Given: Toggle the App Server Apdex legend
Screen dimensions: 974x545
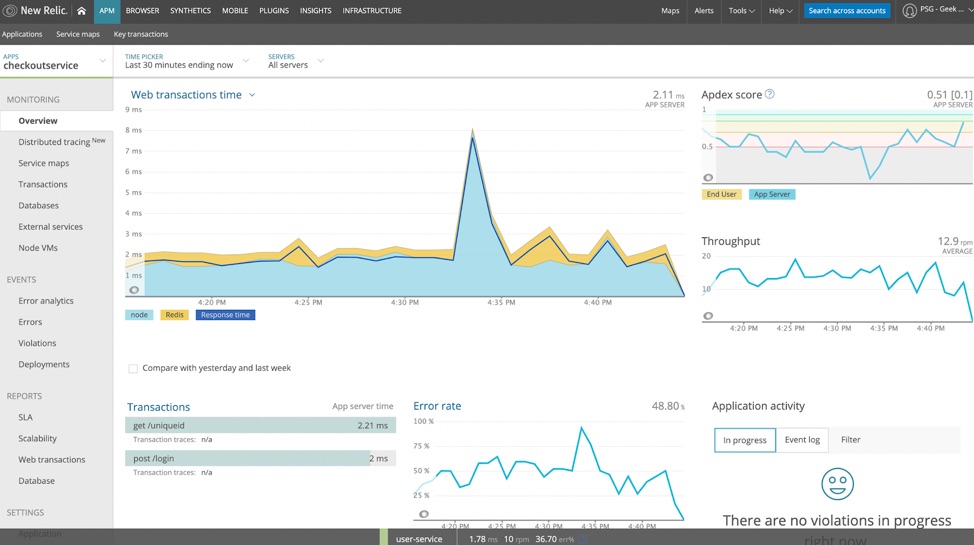Looking at the screenshot, I should coord(772,195).
